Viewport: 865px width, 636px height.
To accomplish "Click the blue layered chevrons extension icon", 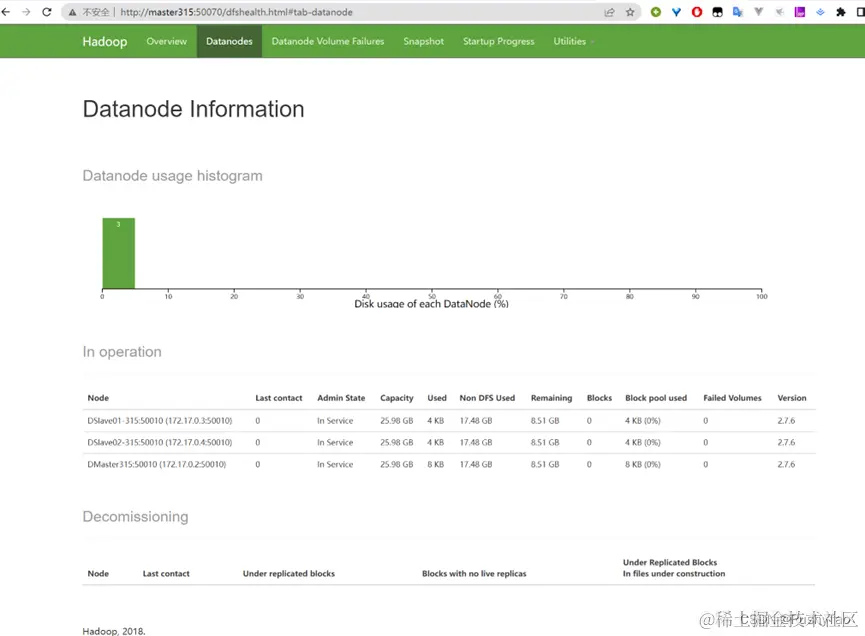I will [x=820, y=12].
